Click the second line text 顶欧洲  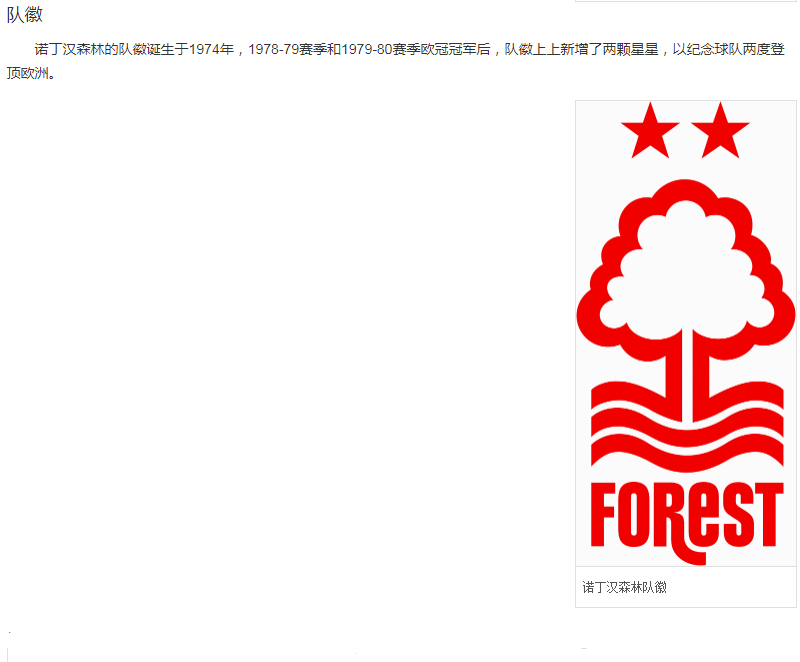point(28,73)
